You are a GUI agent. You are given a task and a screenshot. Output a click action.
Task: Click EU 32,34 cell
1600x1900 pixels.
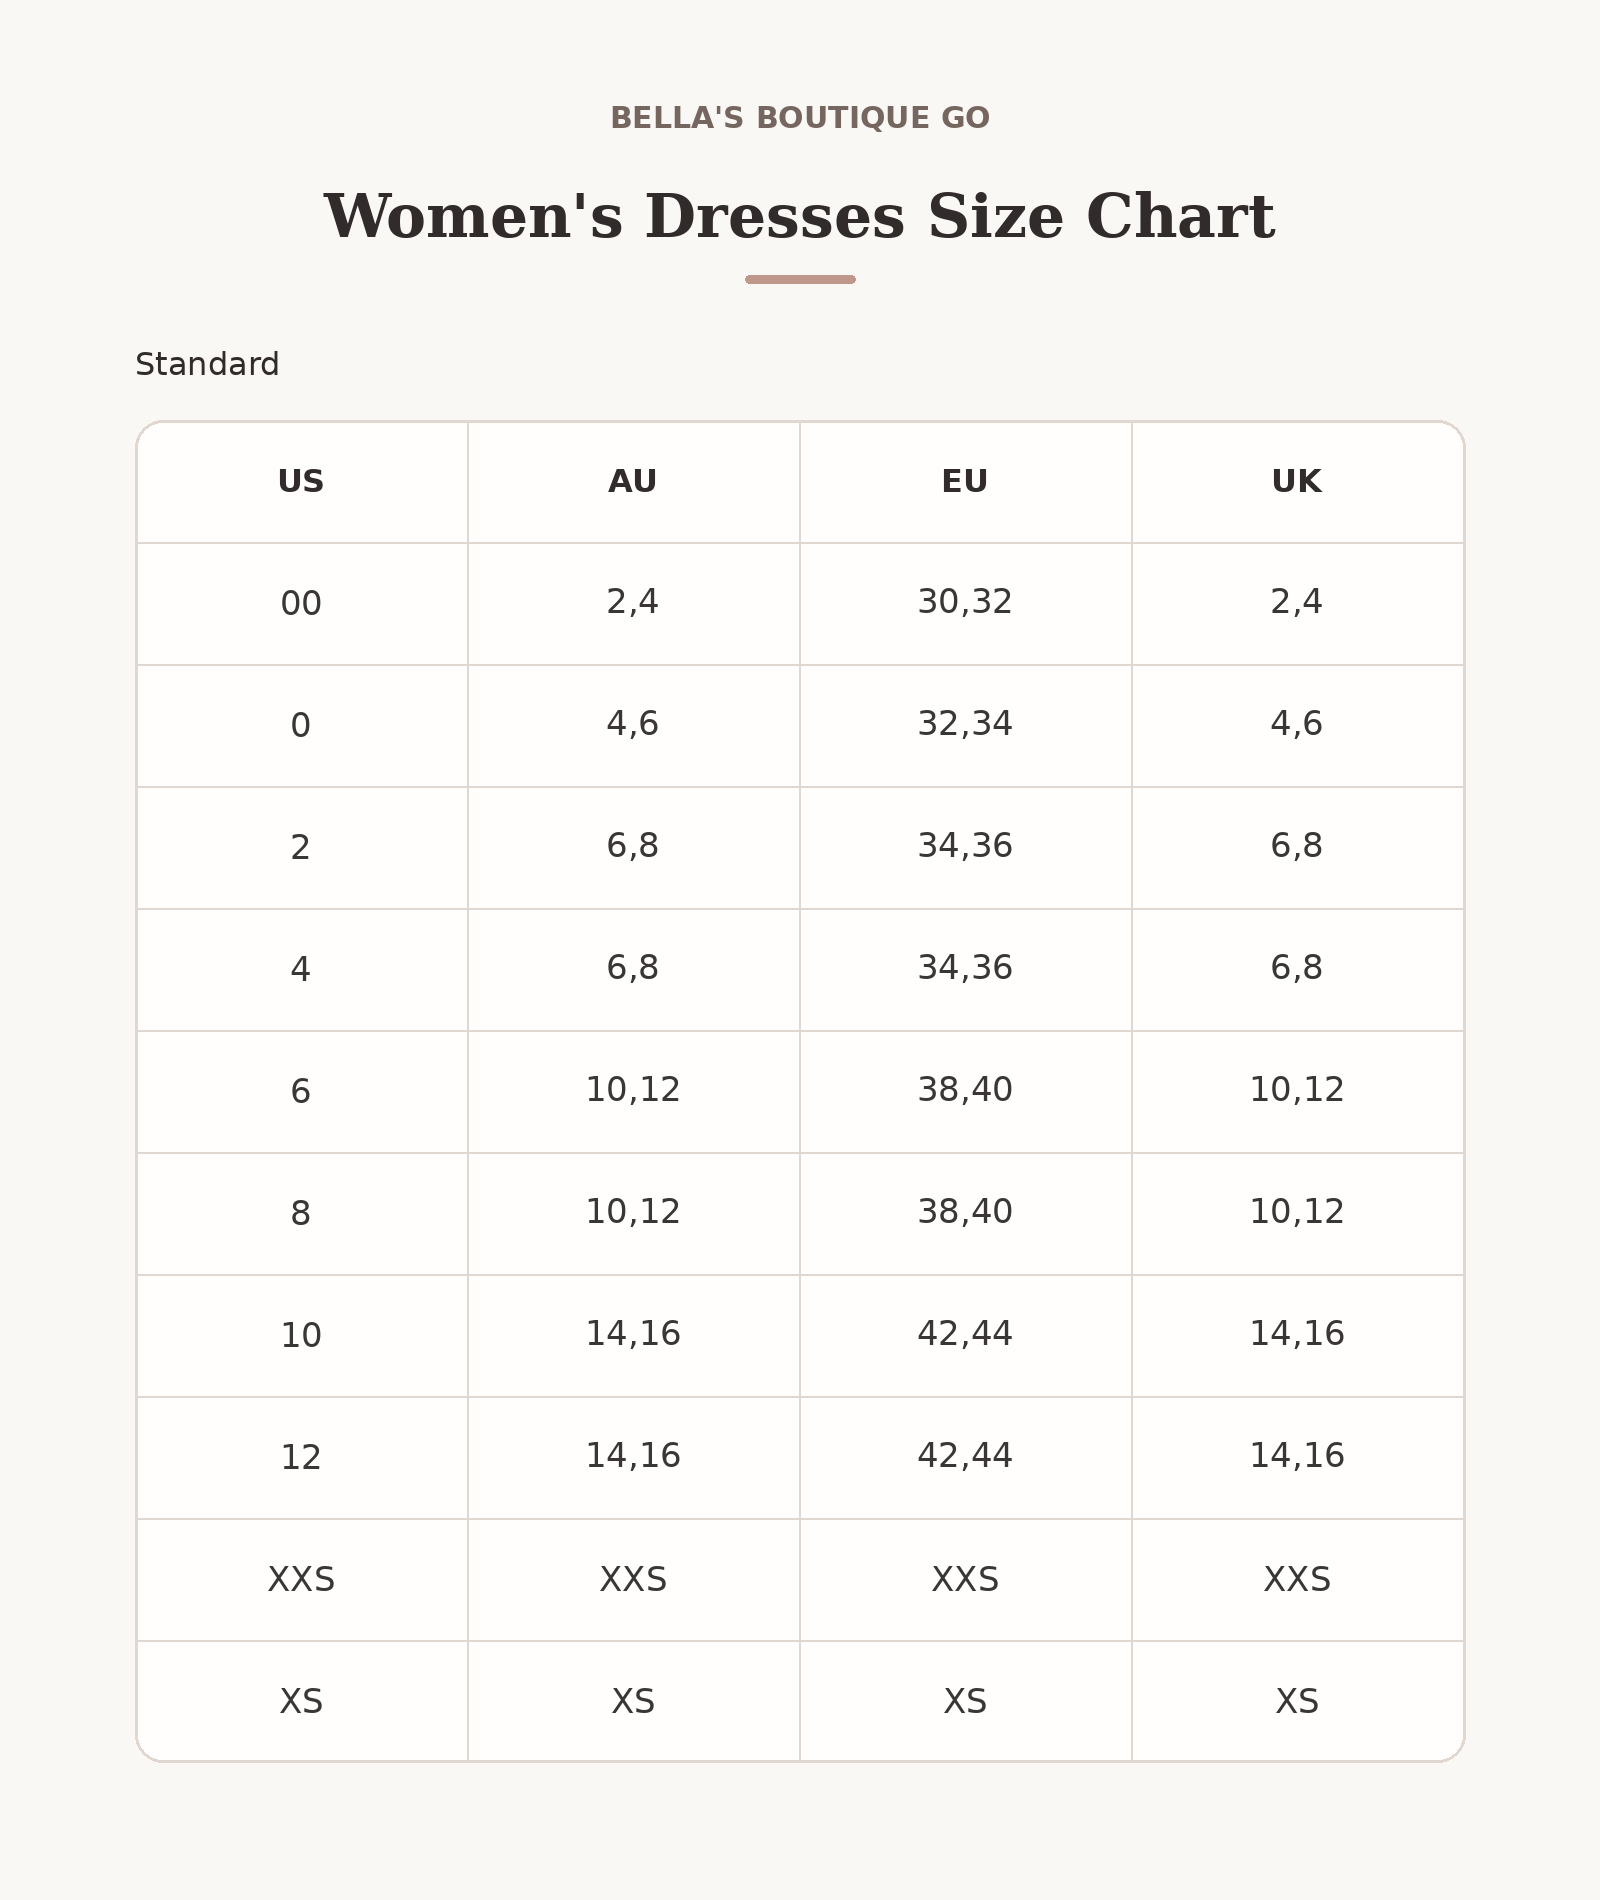coord(965,726)
